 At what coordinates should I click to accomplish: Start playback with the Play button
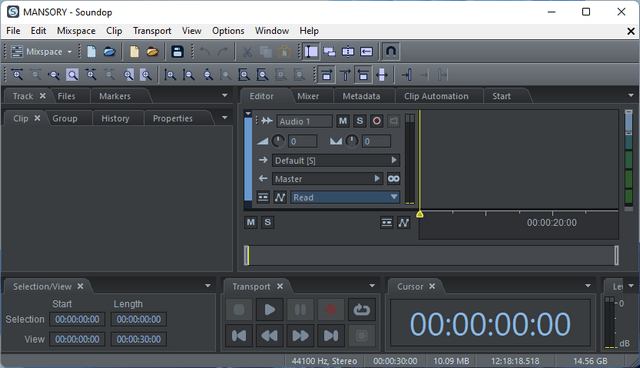[269, 310]
